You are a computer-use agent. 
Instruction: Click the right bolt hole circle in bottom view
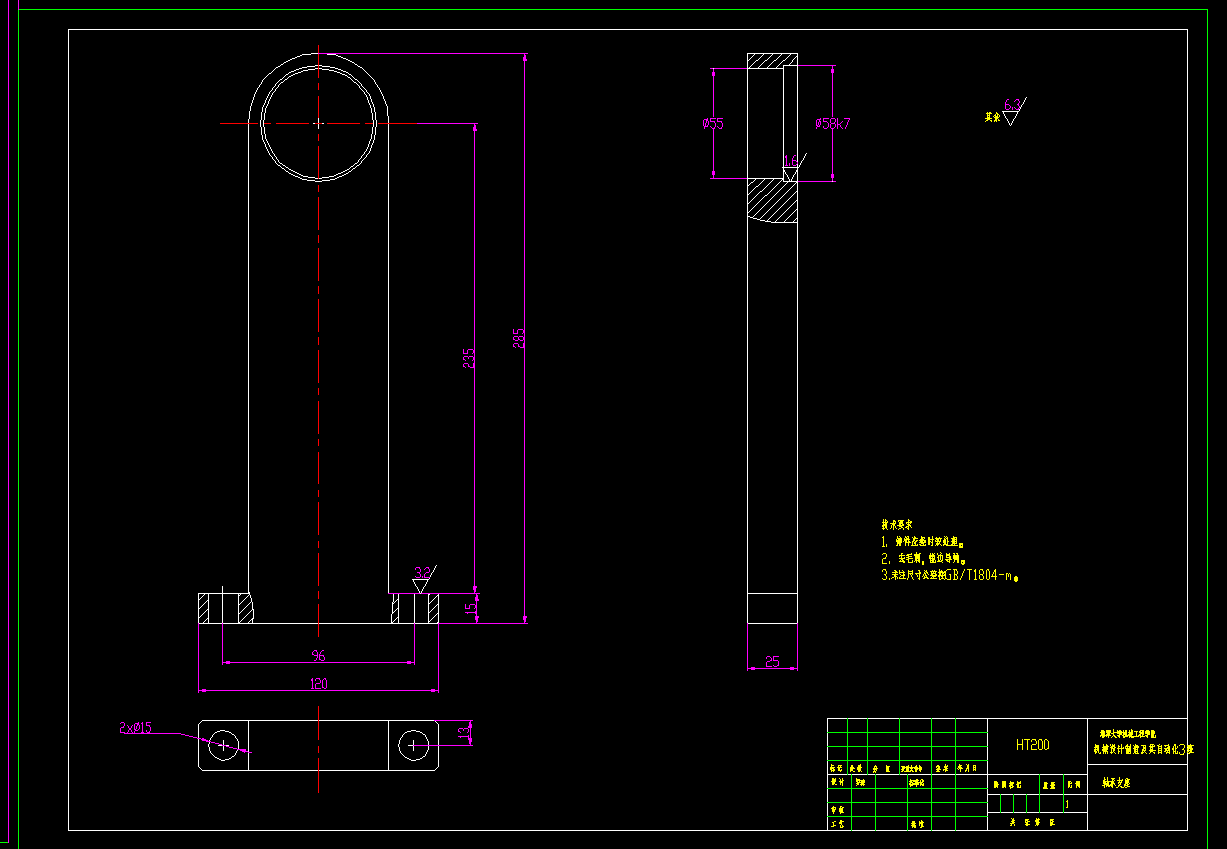point(413,745)
